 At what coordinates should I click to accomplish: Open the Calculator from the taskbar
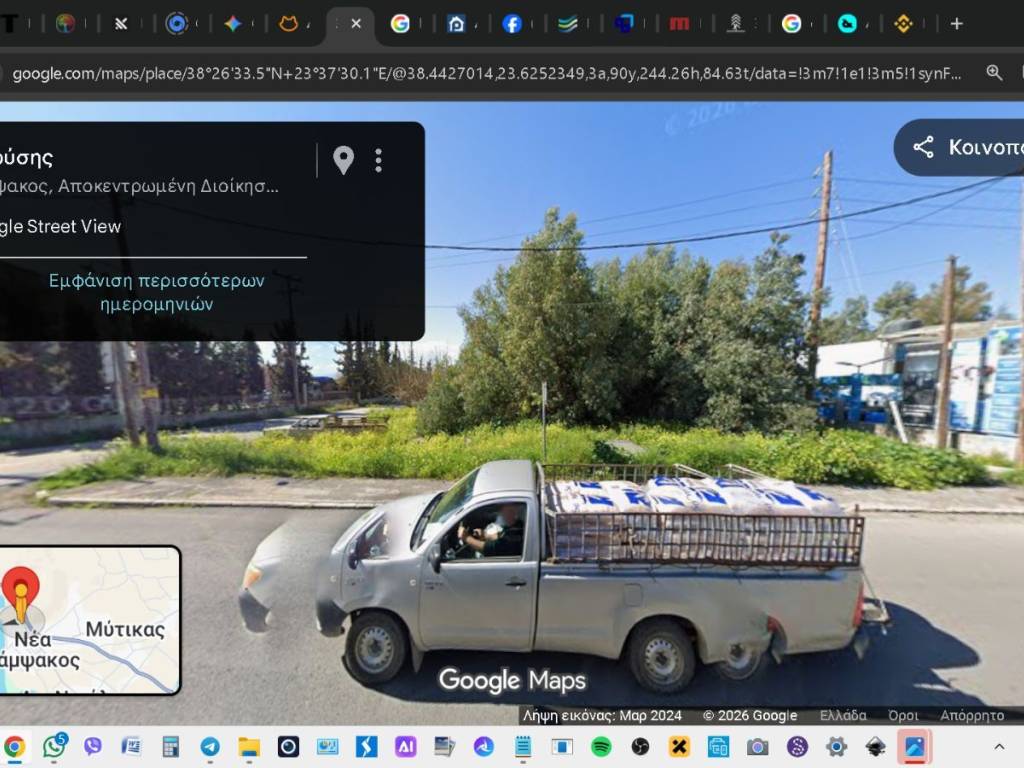click(171, 746)
